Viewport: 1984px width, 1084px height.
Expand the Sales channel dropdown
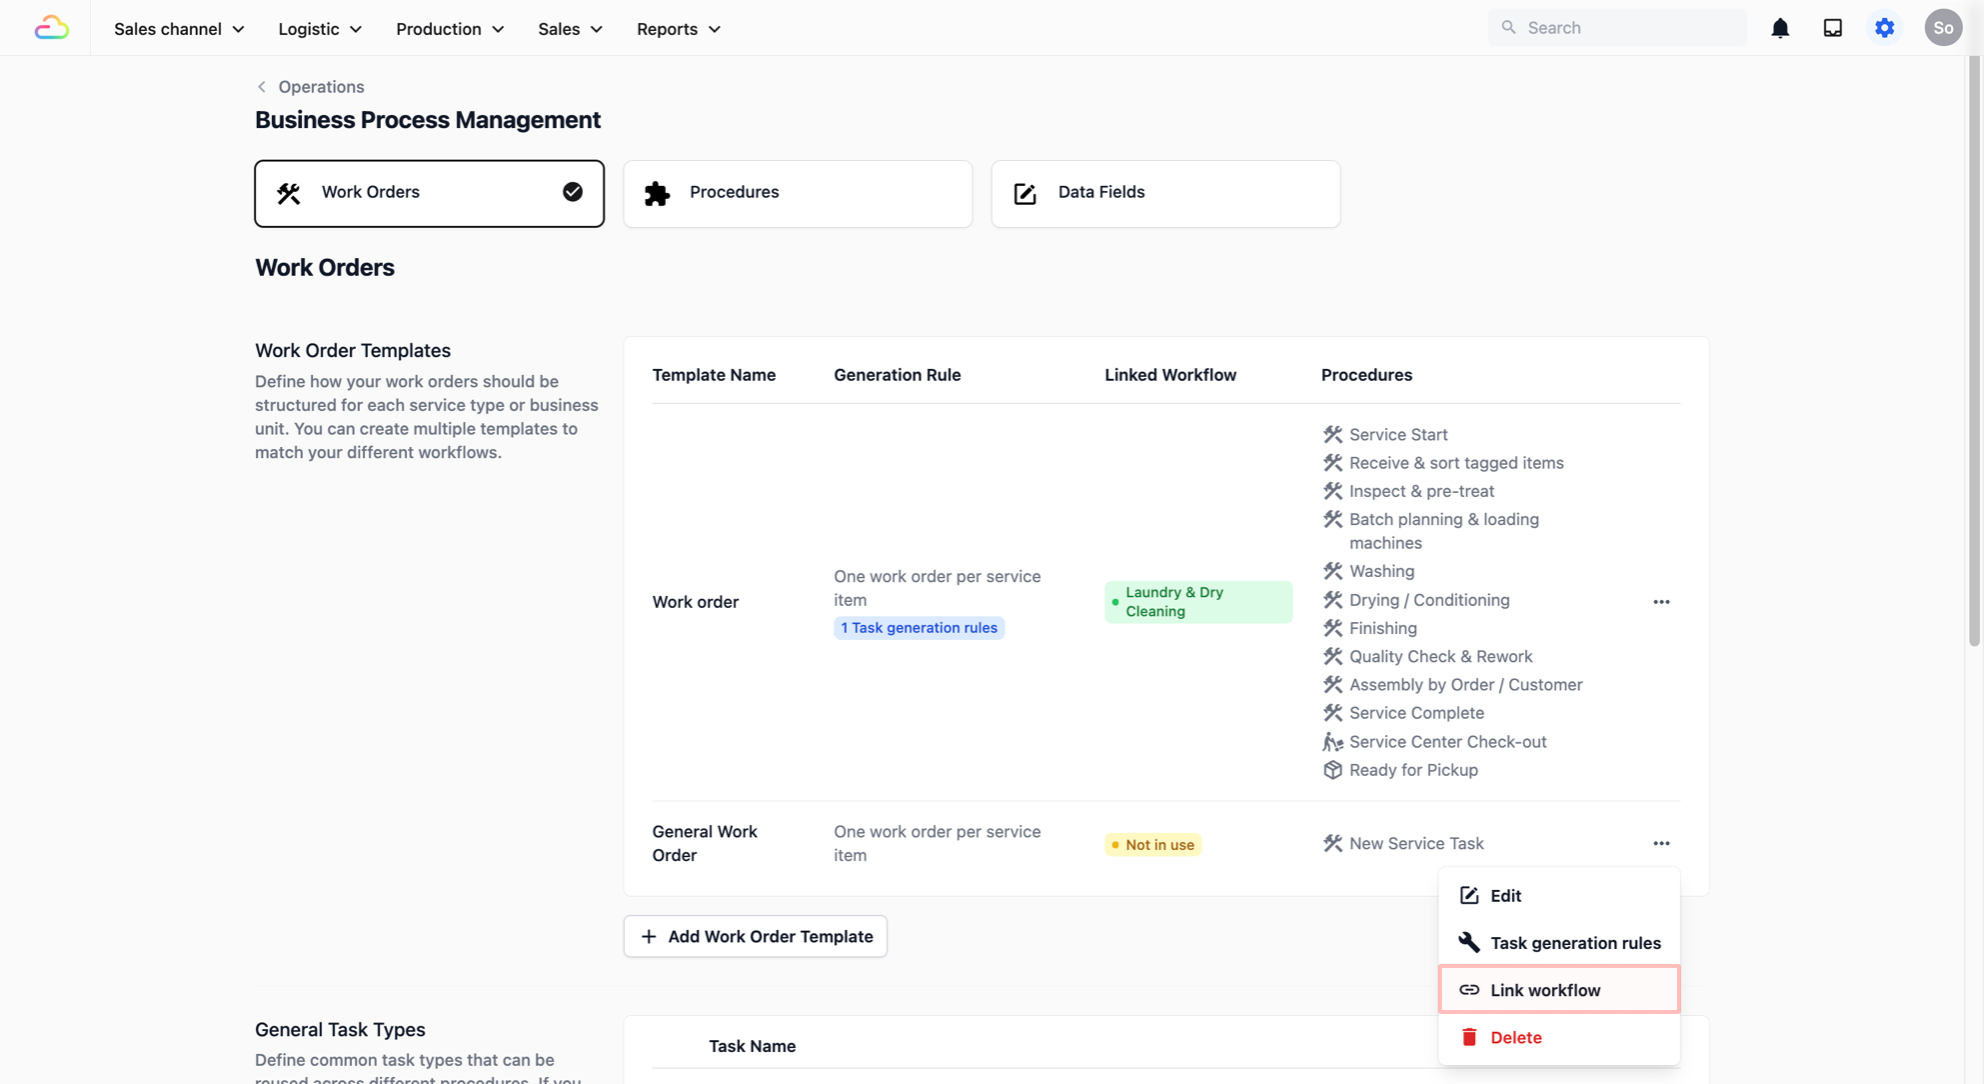179,29
